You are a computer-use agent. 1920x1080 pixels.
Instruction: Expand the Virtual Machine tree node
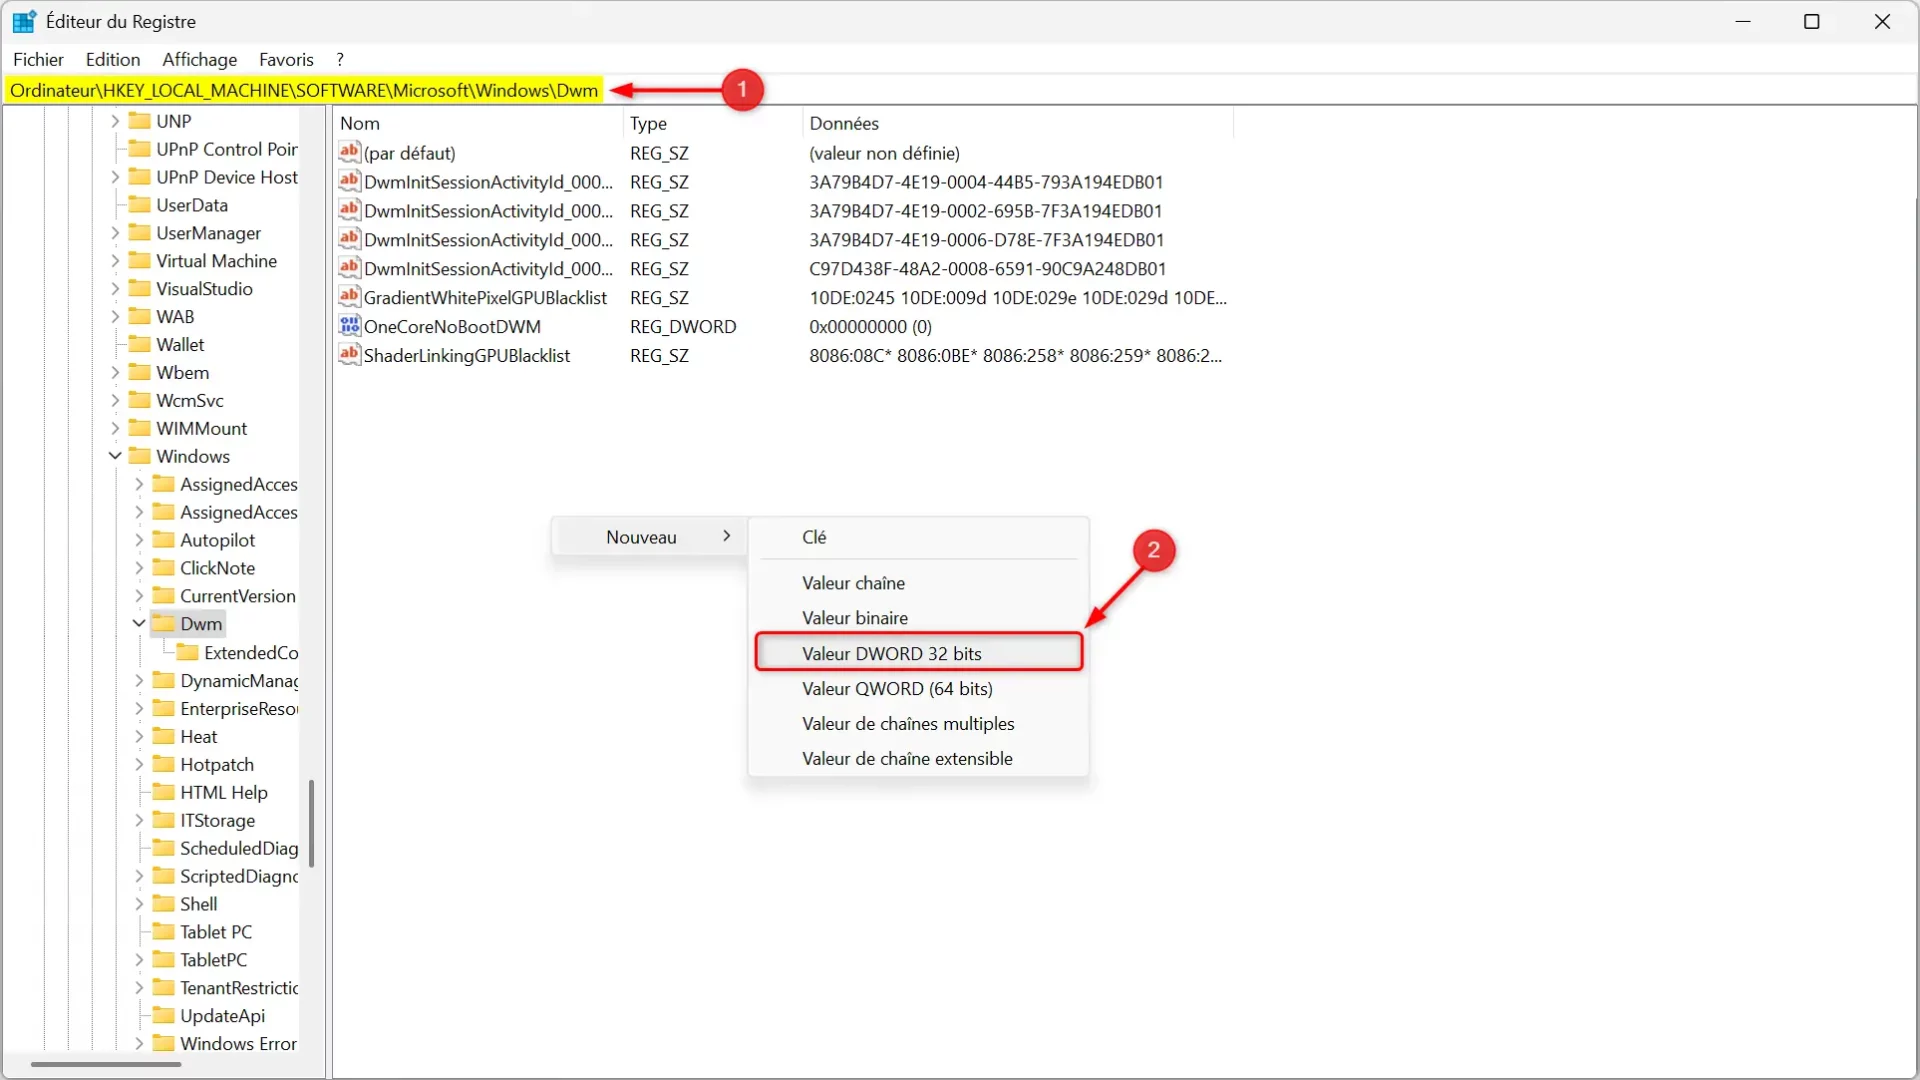115,261
